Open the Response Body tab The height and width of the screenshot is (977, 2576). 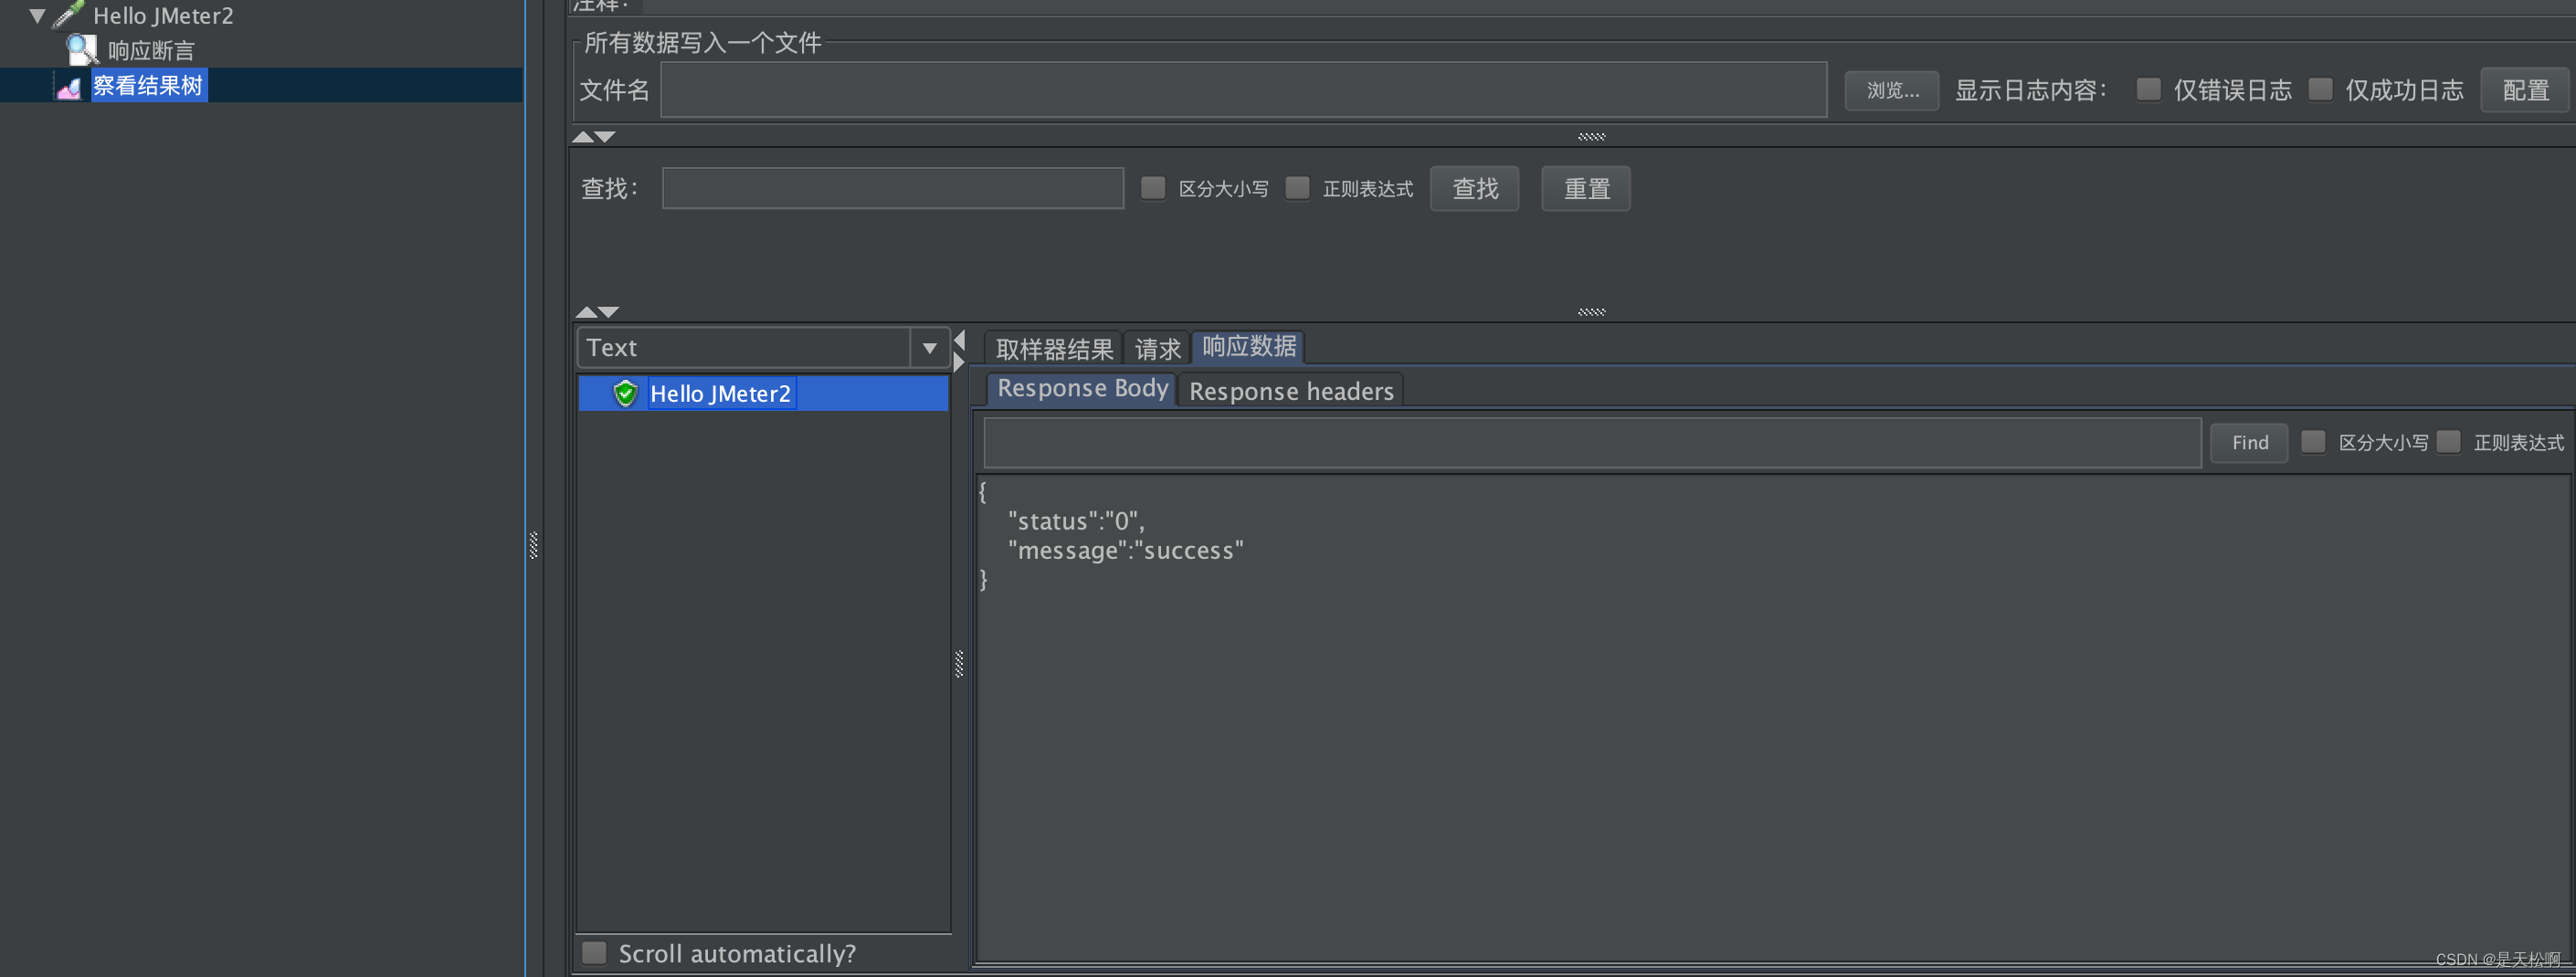pyautogui.click(x=1082, y=388)
